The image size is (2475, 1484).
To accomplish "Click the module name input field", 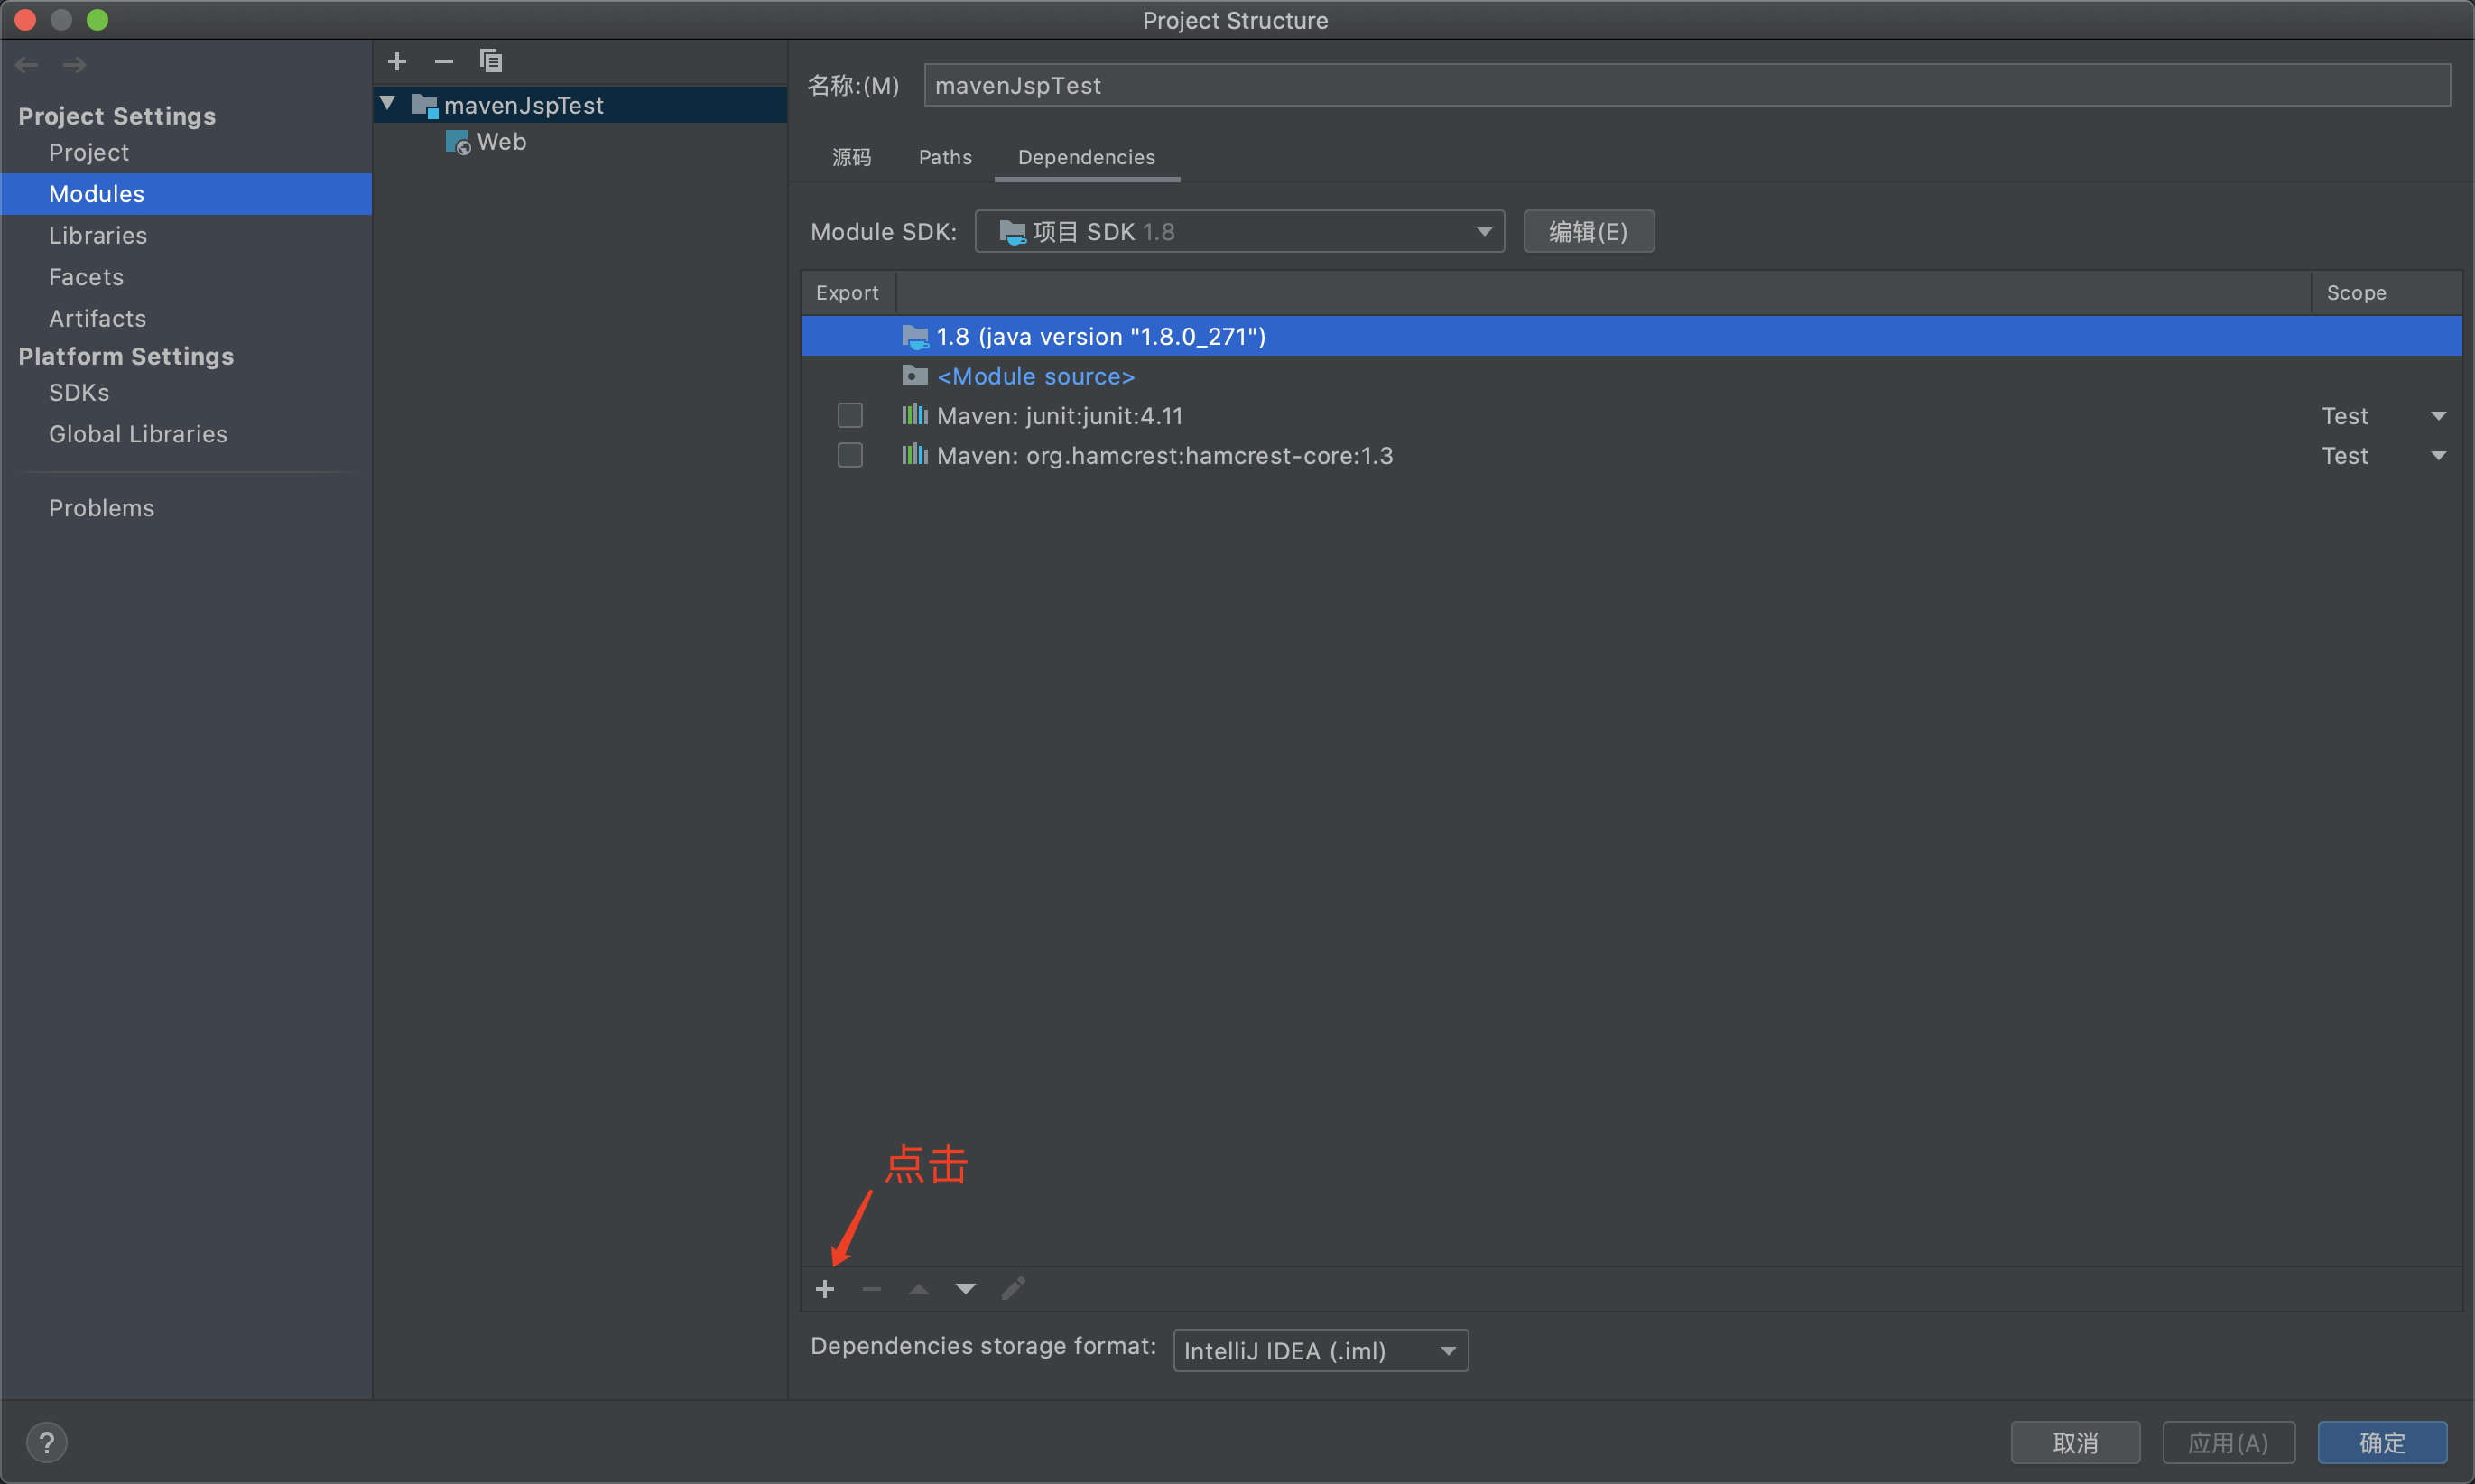I will [1686, 86].
